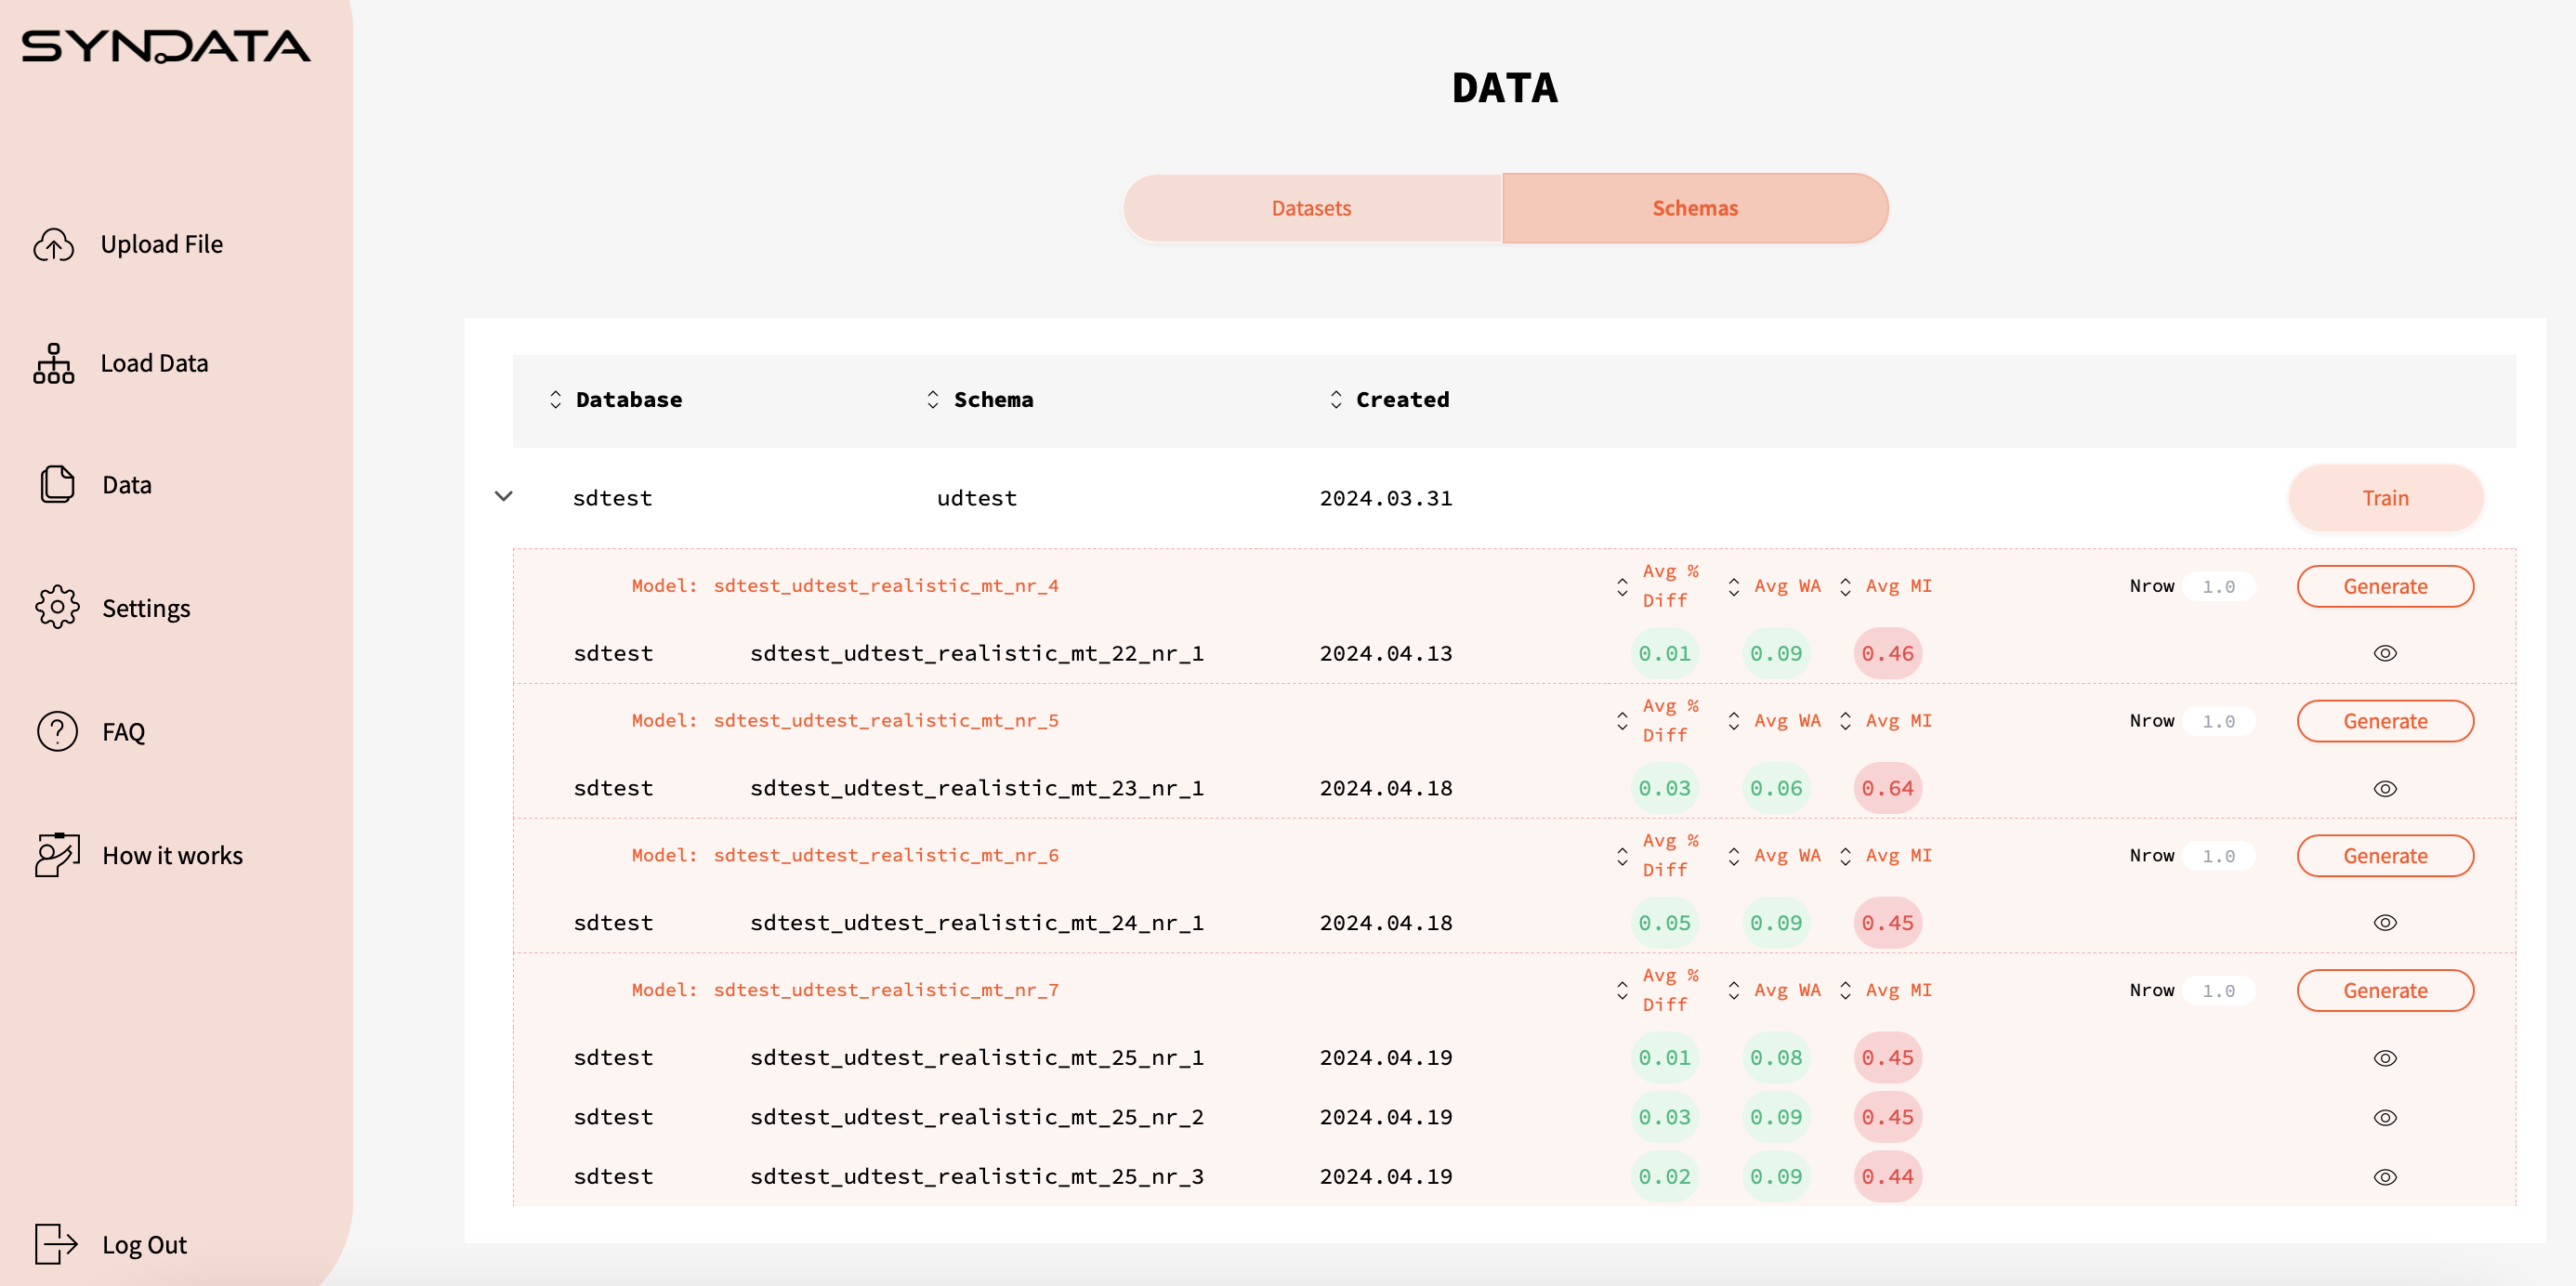Sort by Created column arrows
The height and width of the screenshot is (1286, 2576).
point(1336,400)
